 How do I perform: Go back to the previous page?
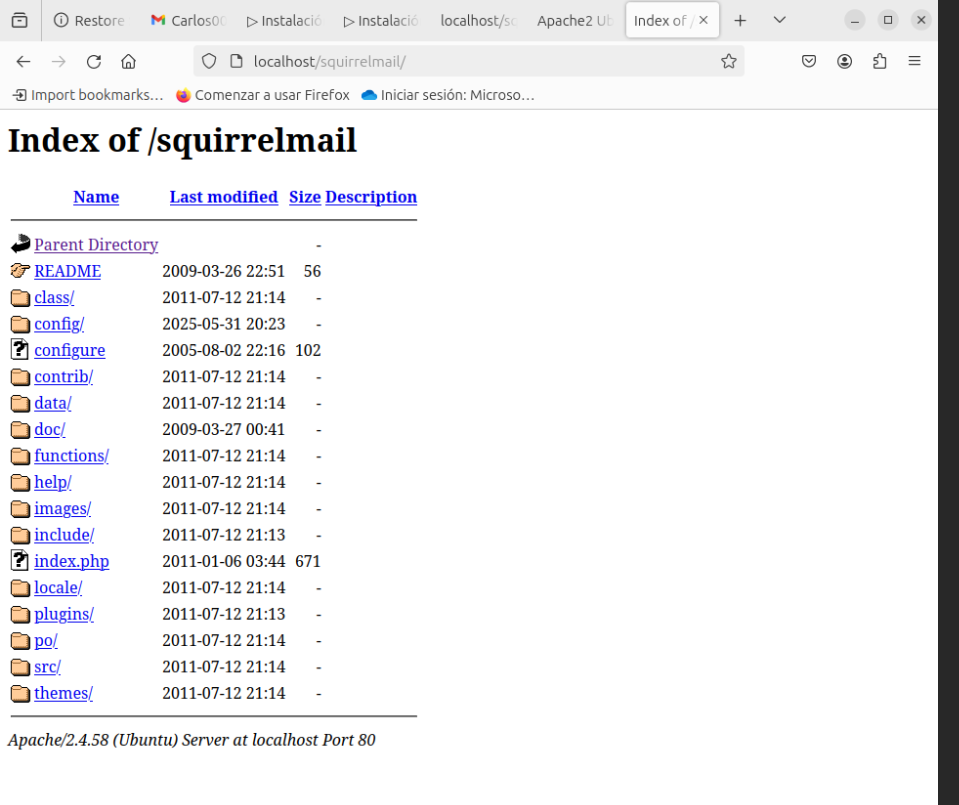23,61
